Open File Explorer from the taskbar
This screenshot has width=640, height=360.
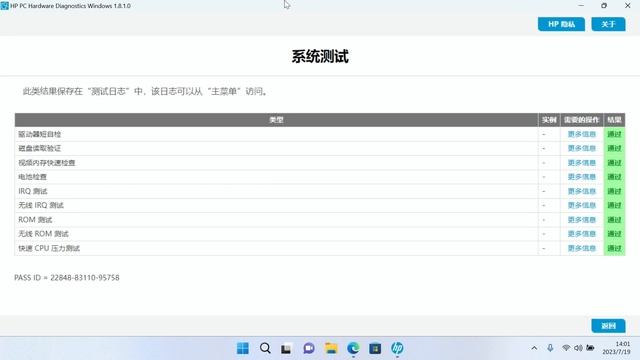(331, 348)
